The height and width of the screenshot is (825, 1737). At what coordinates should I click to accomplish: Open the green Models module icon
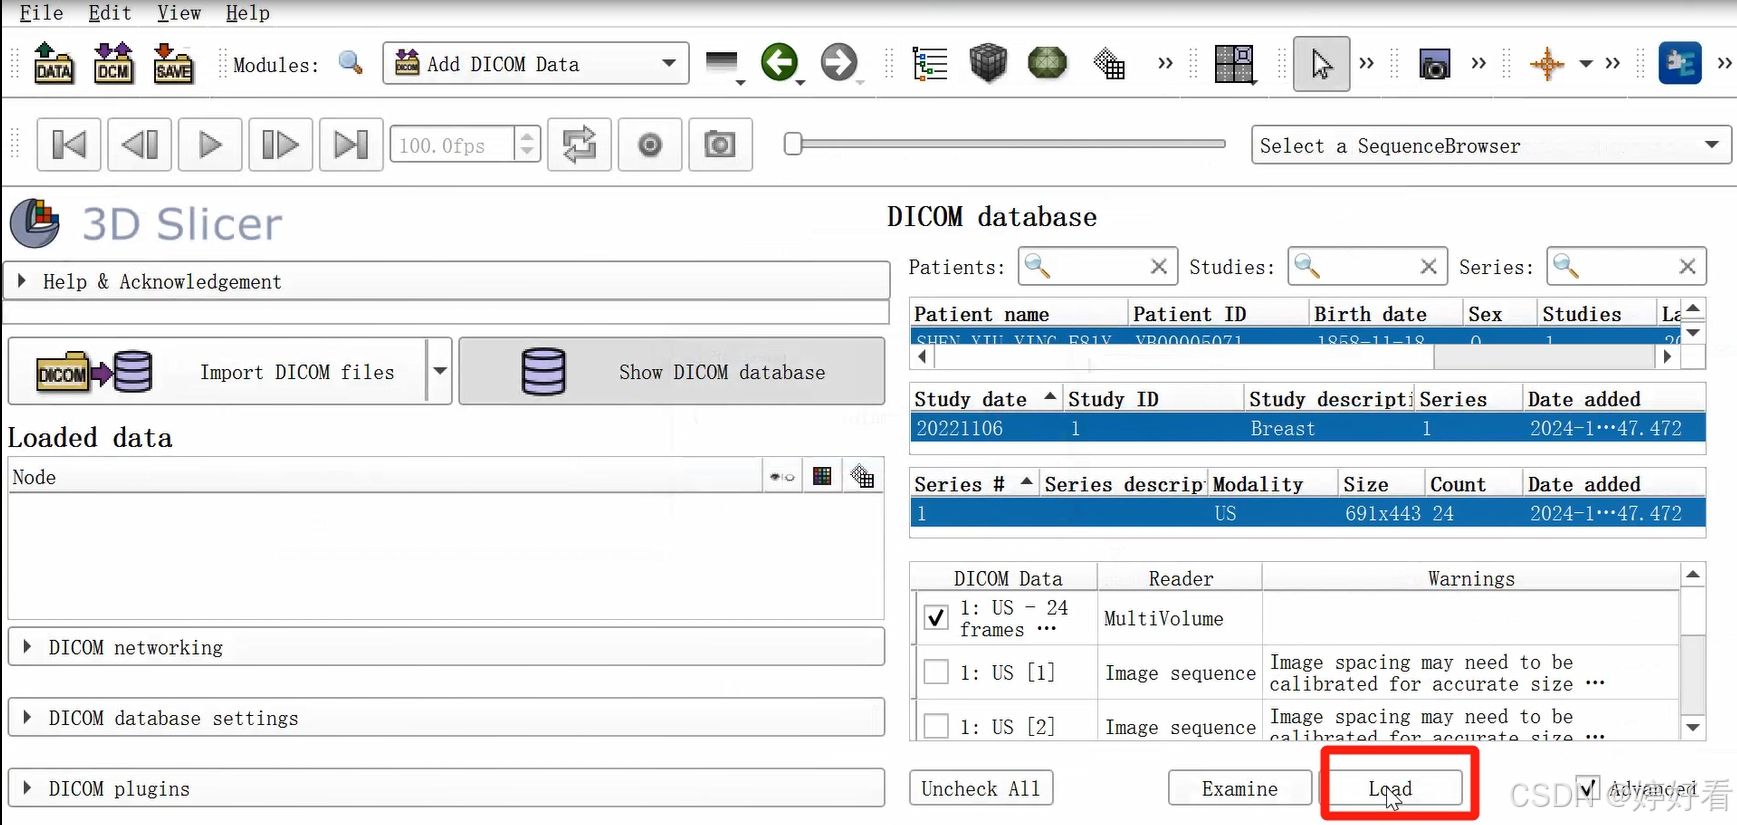[x=1047, y=63]
